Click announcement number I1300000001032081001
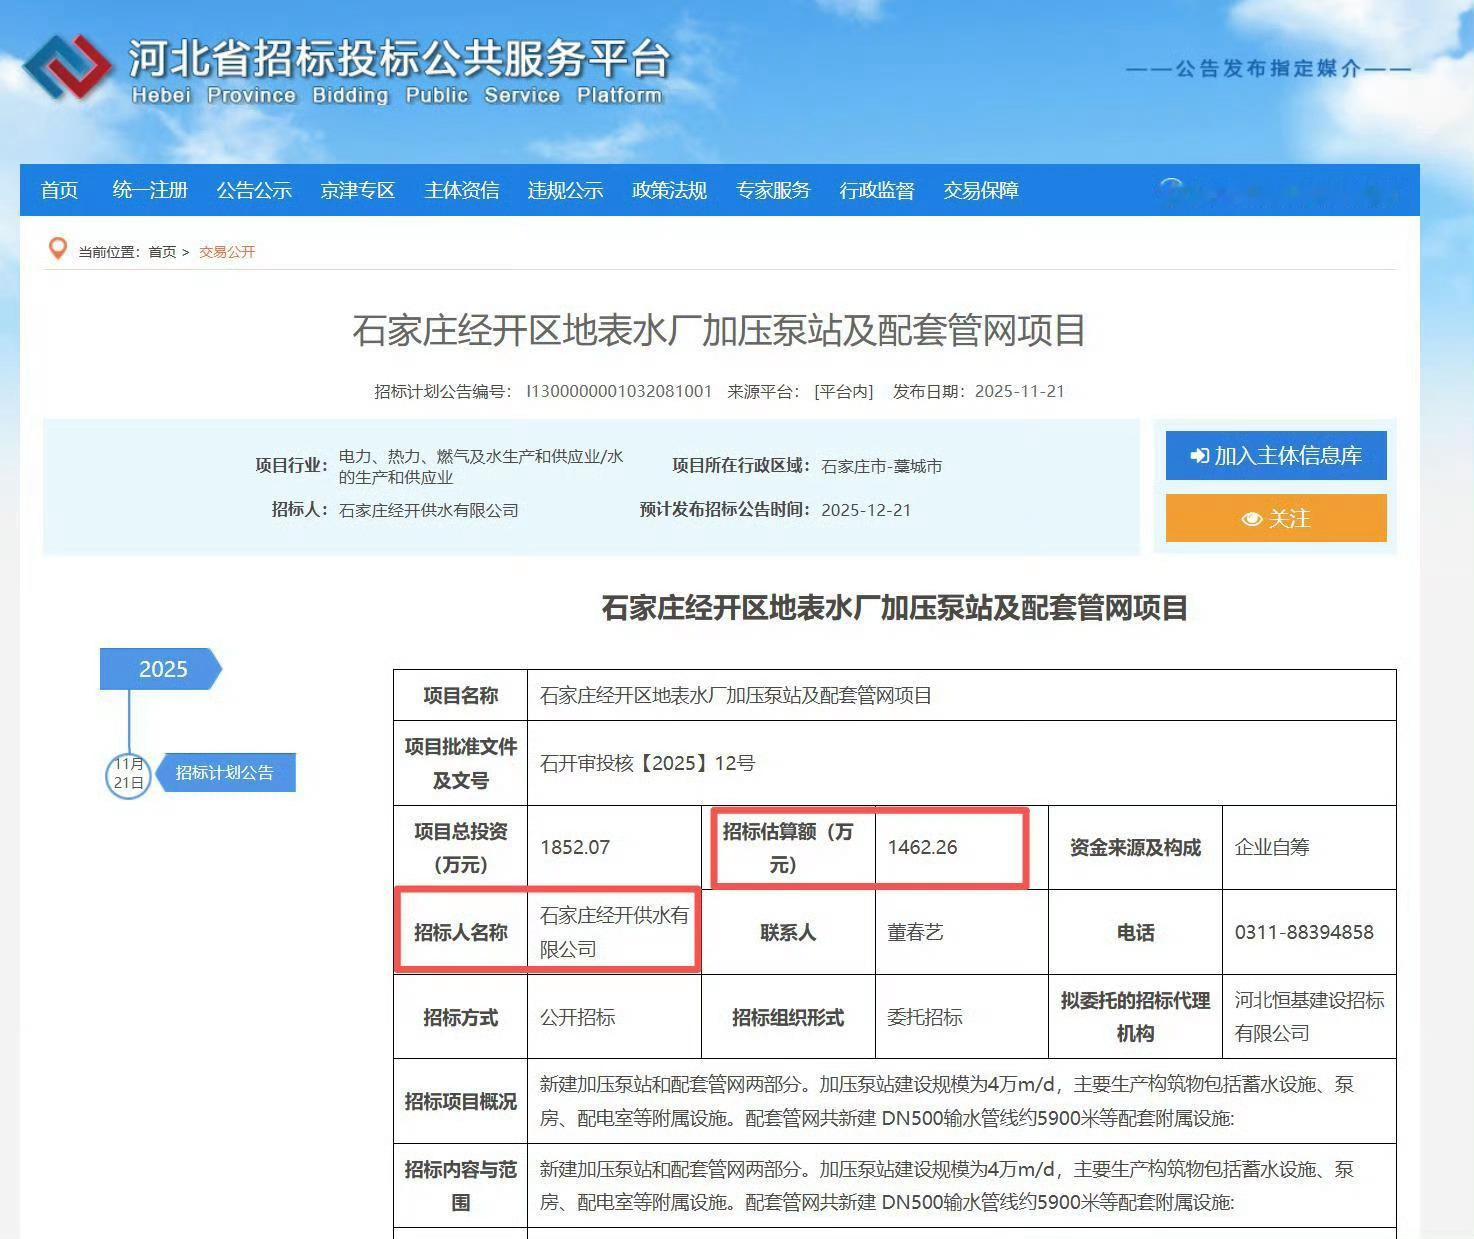The height and width of the screenshot is (1239, 1474). pyautogui.click(x=619, y=391)
